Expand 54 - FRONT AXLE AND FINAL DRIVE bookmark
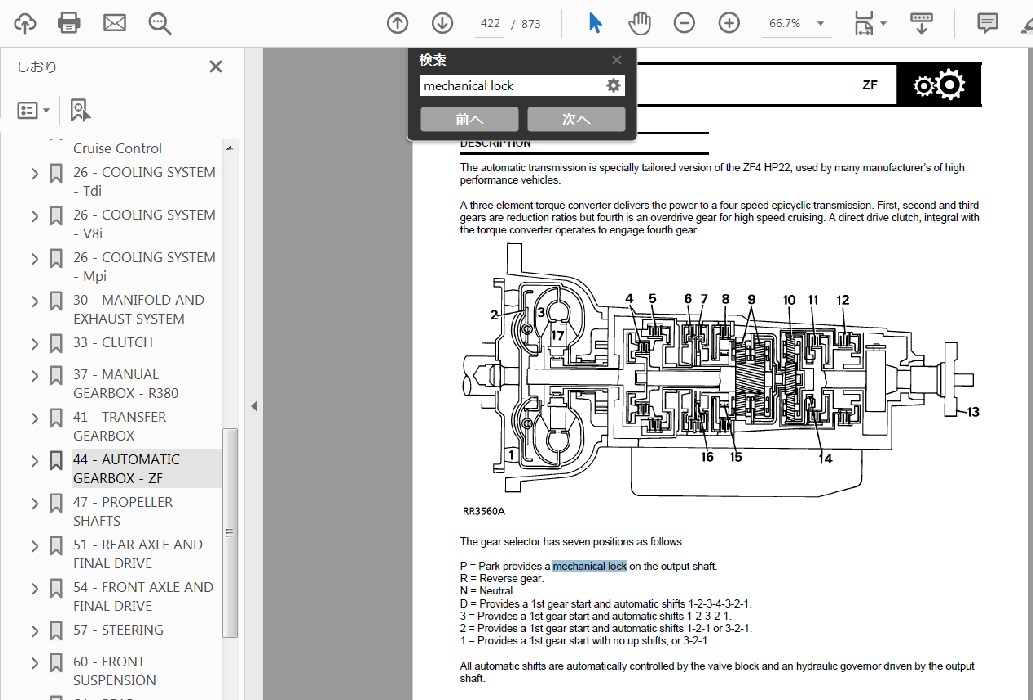The width and height of the screenshot is (1033, 700). click(35, 589)
